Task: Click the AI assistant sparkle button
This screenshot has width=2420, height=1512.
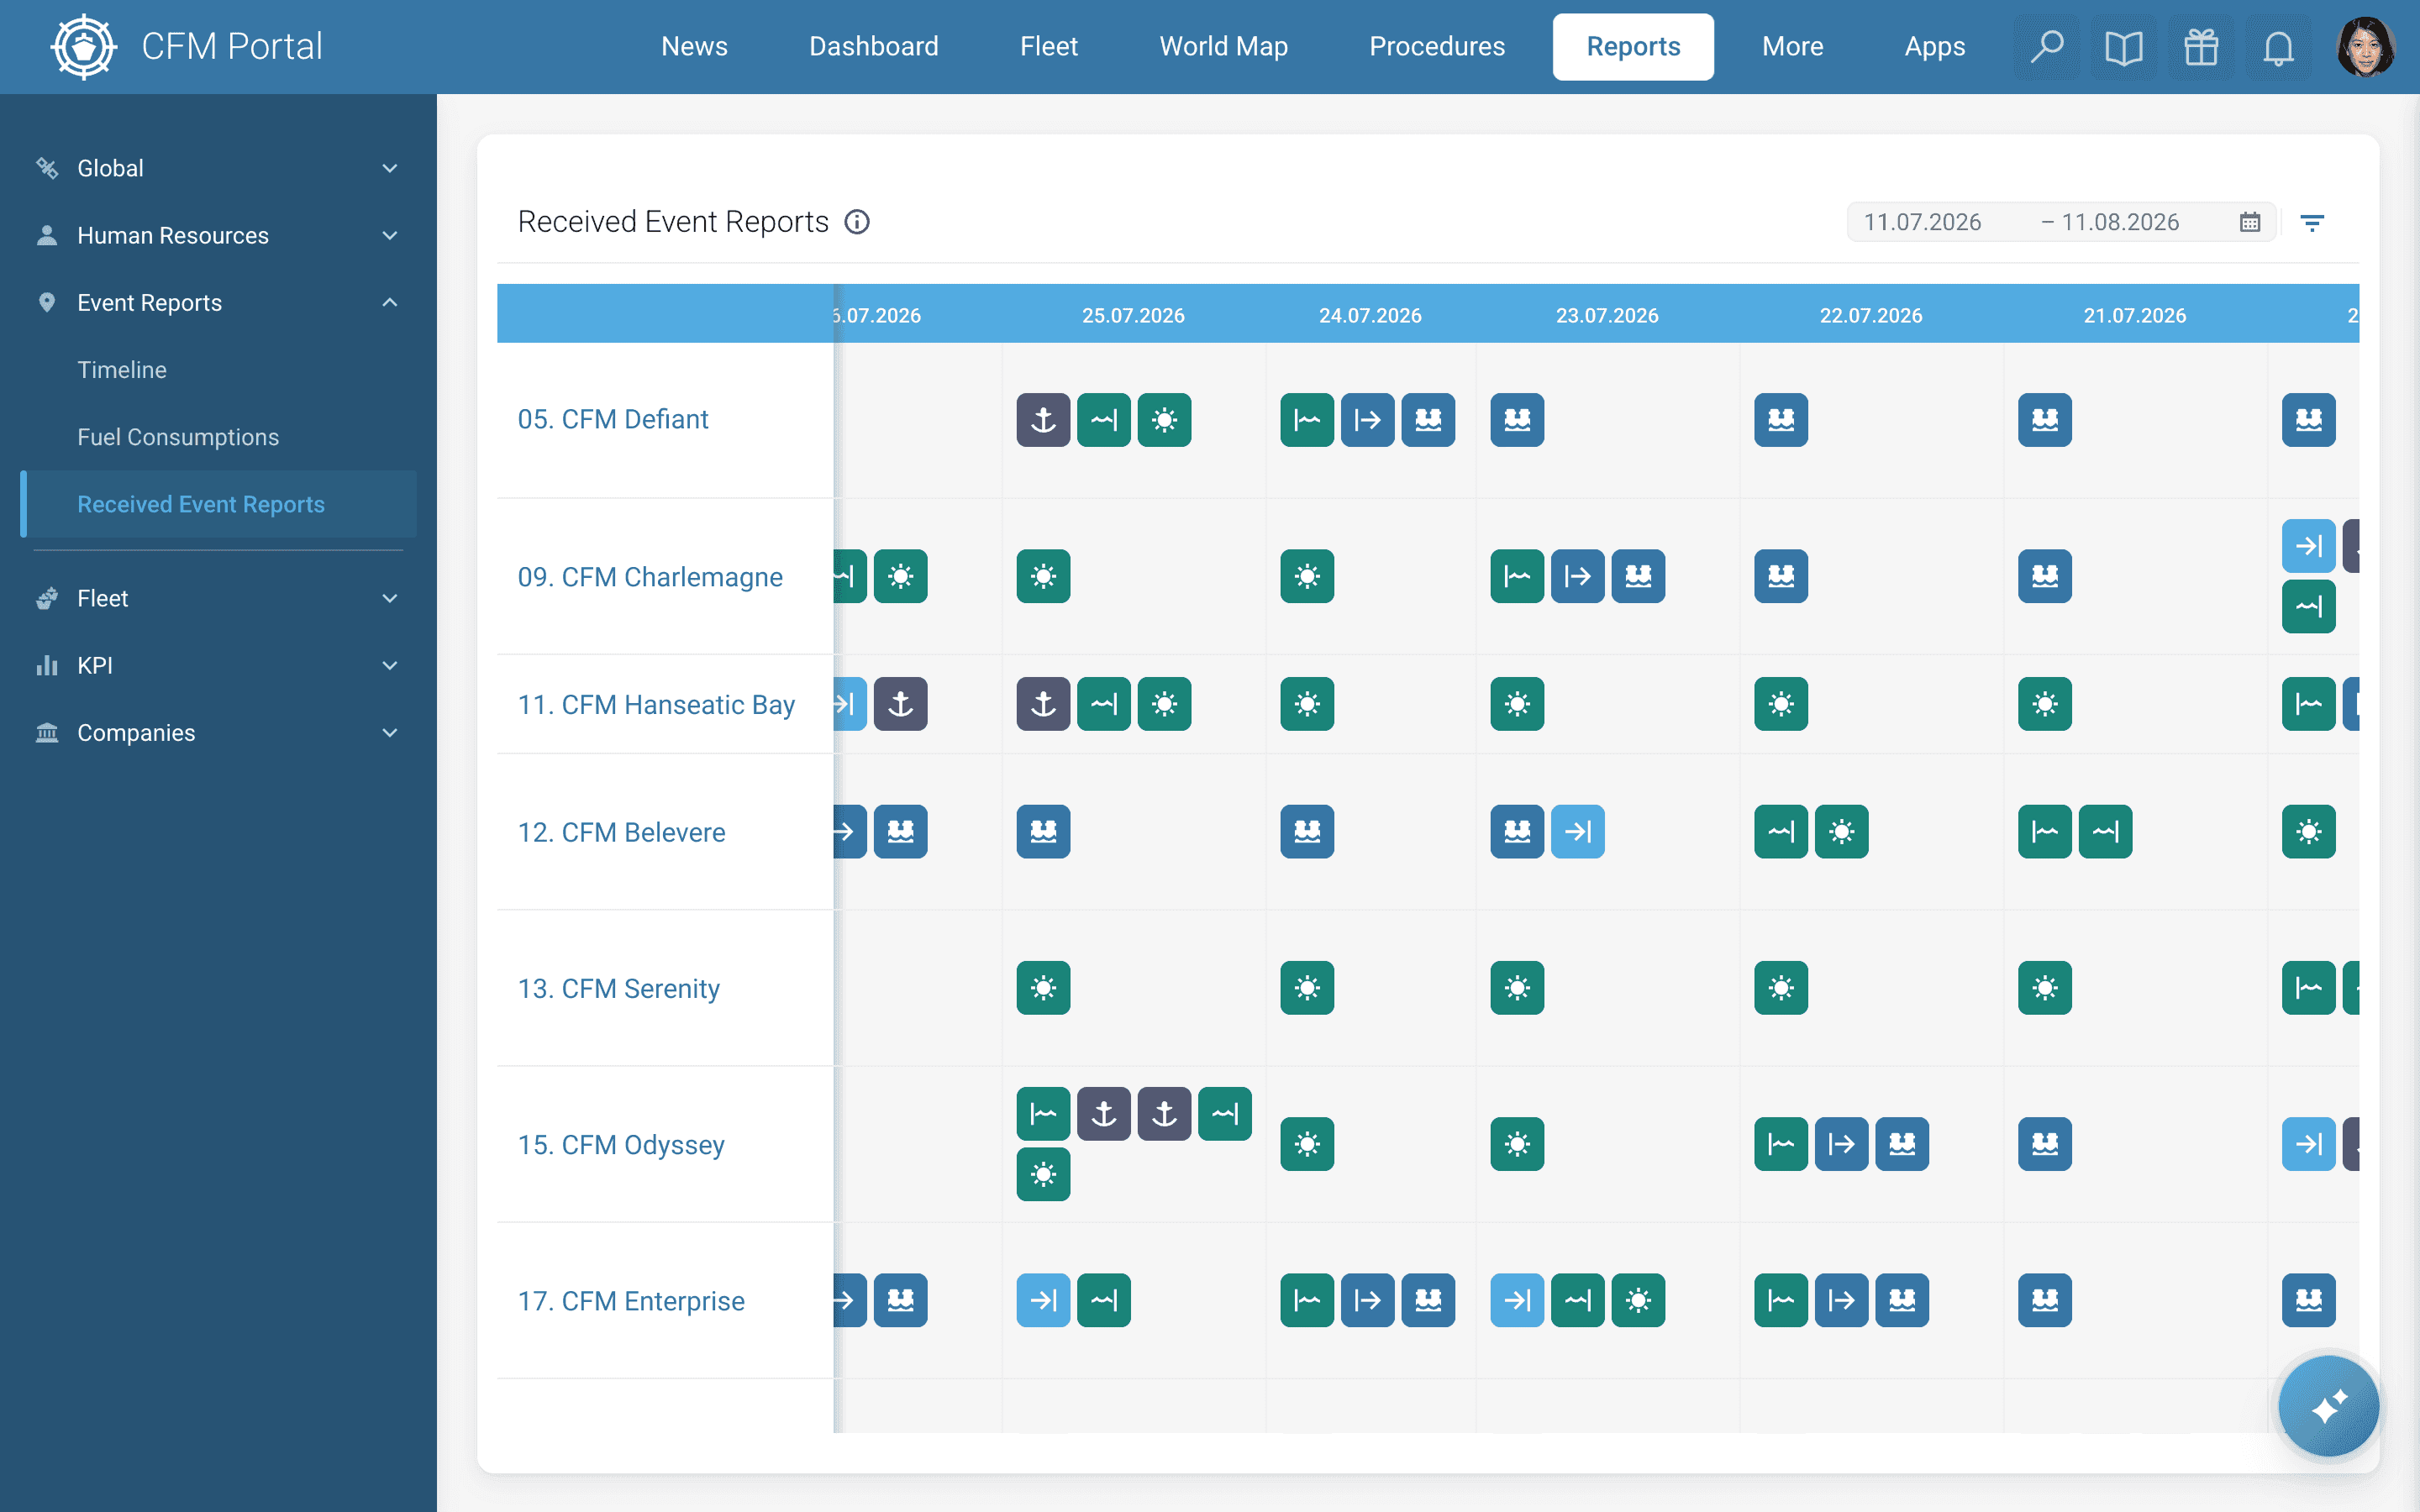Action: pyautogui.click(x=2328, y=1406)
